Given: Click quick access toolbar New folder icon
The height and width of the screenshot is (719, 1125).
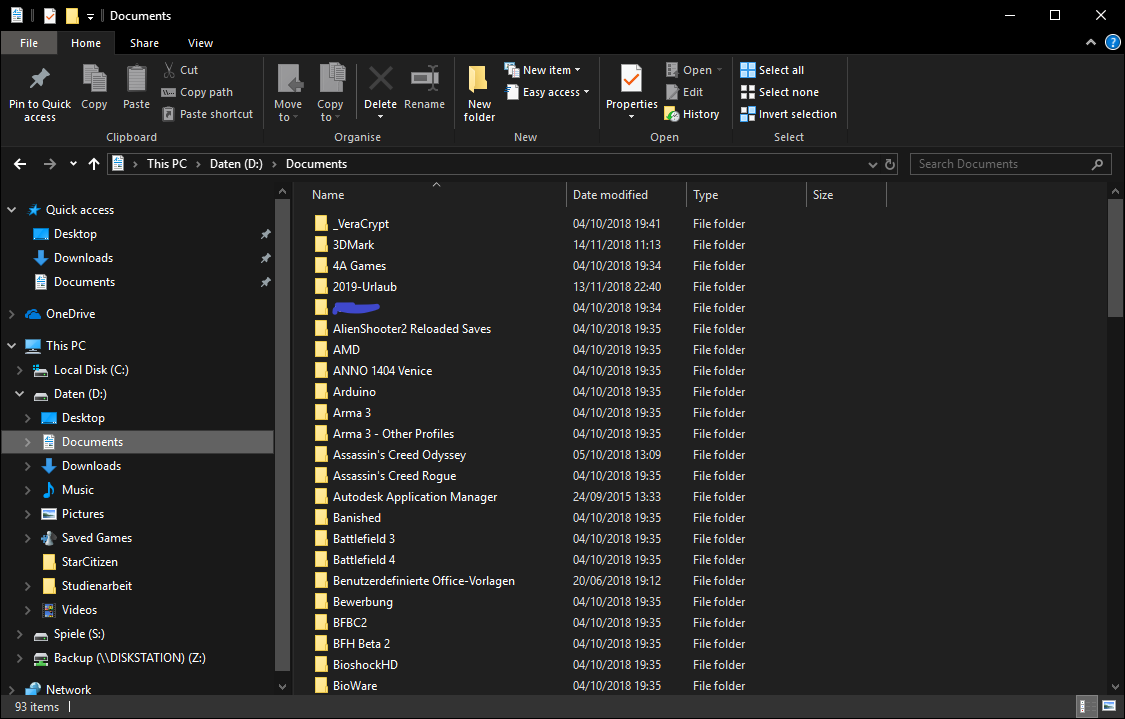Looking at the screenshot, I should (72, 16).
